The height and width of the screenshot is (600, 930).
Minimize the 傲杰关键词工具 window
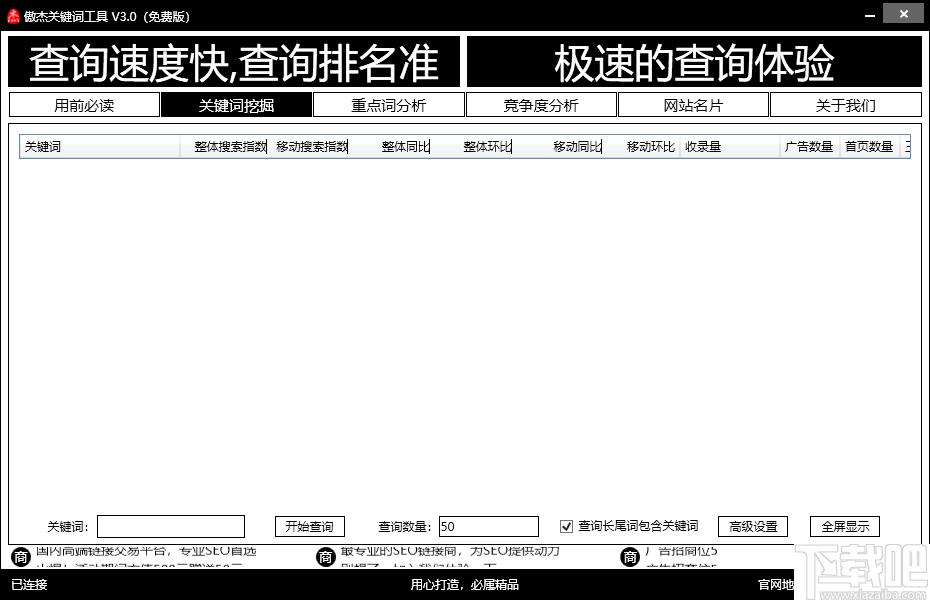(870, 16)
